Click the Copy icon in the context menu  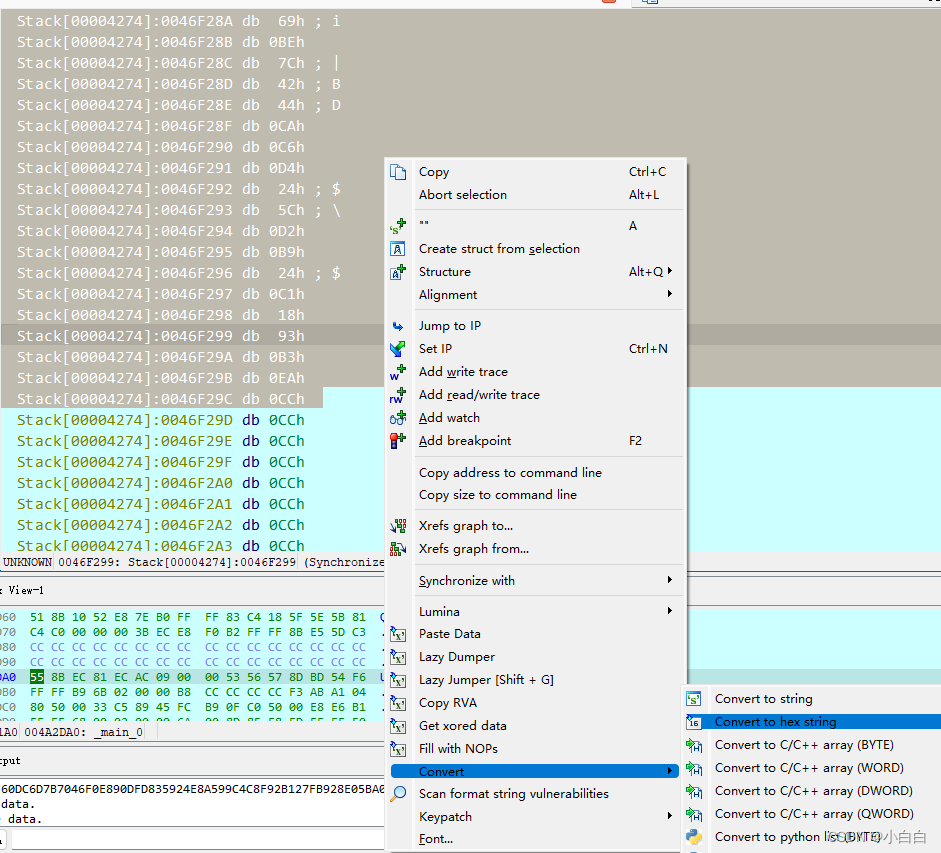tap(398, 171)
